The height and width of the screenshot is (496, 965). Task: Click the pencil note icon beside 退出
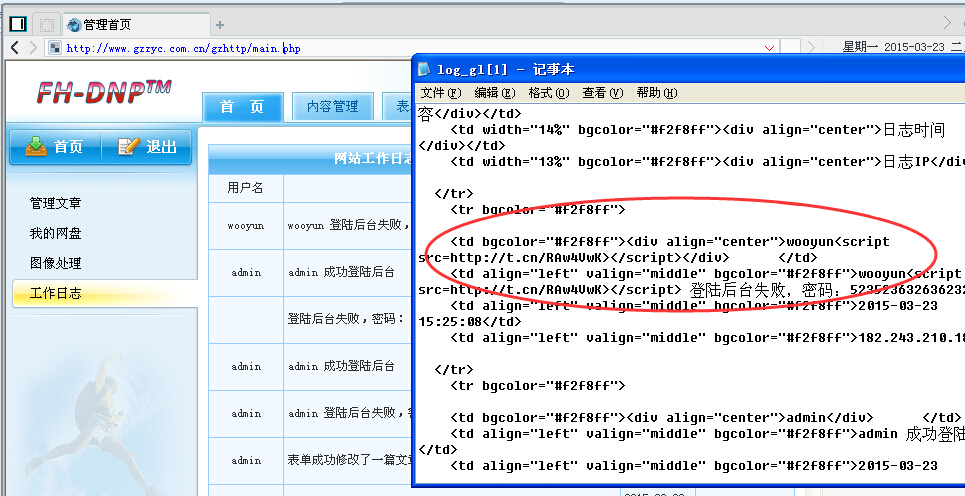pyautogui.click(x=129, y=146)
